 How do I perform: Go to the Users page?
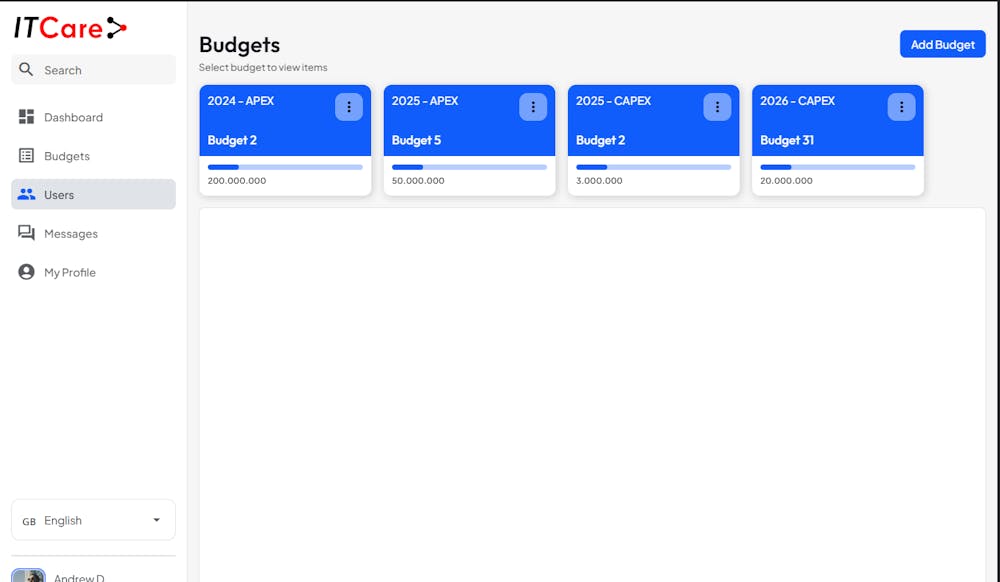click(93, 194)
